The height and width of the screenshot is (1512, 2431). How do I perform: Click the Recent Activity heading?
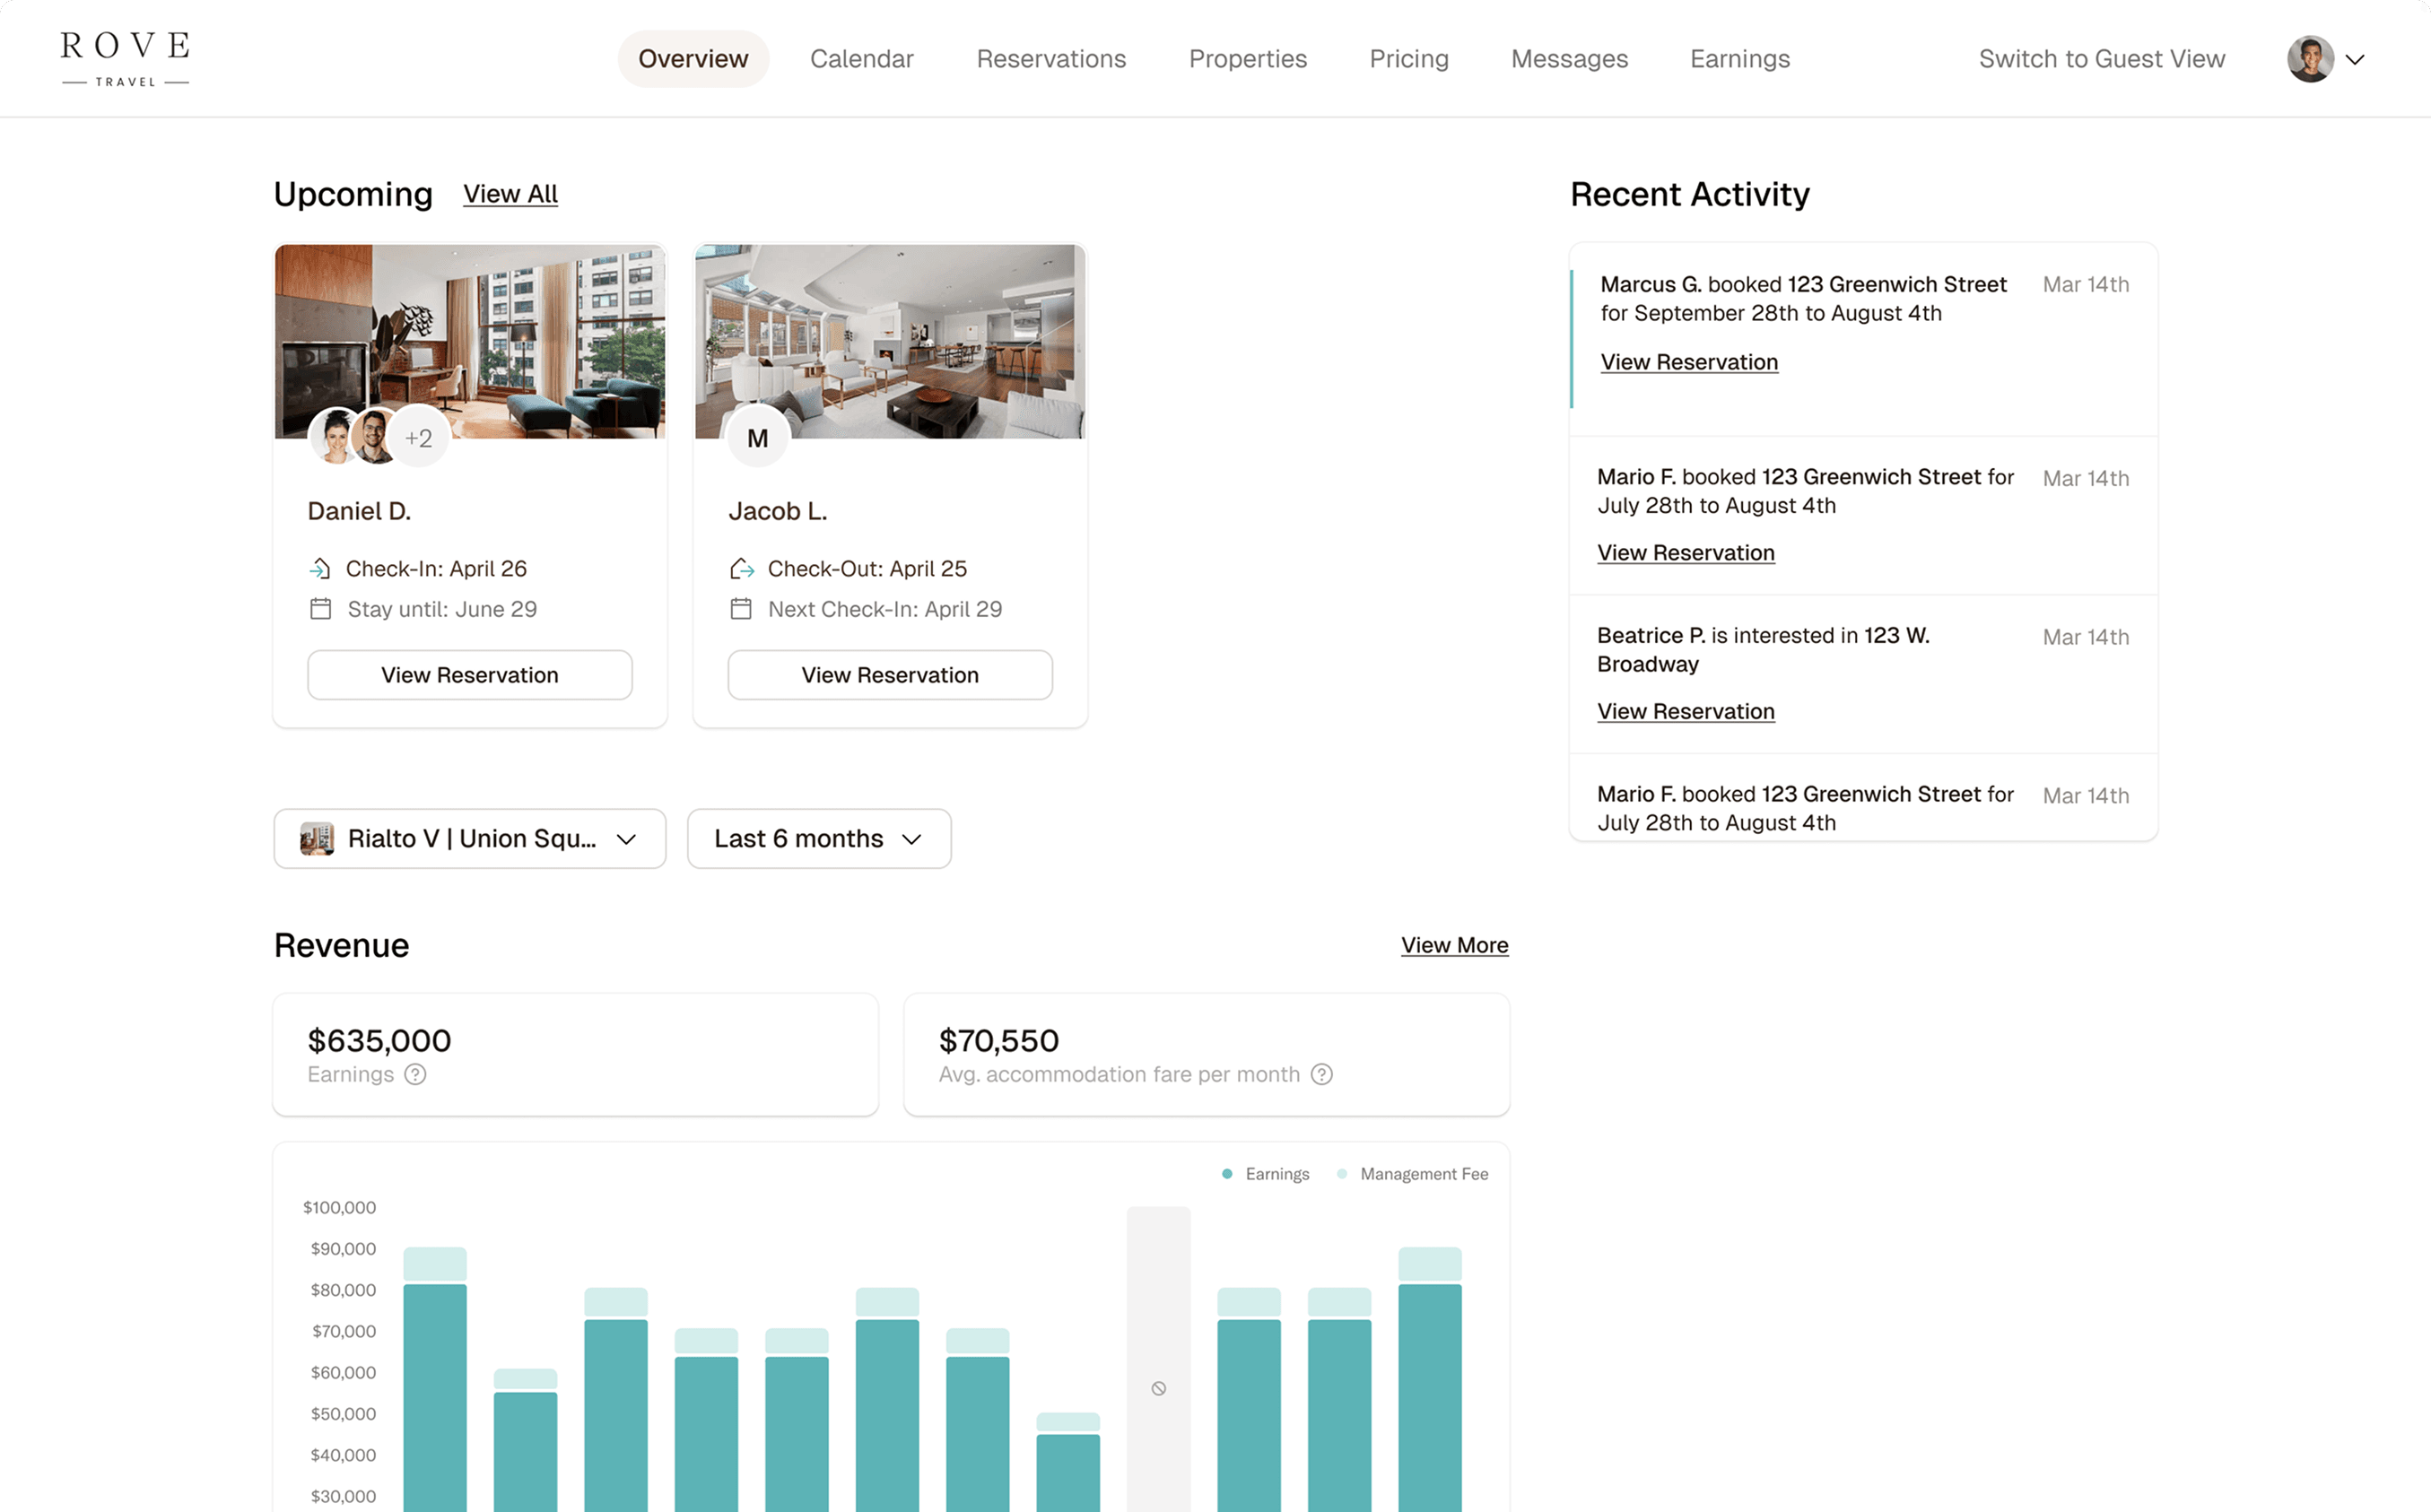tap(1689, 194)
